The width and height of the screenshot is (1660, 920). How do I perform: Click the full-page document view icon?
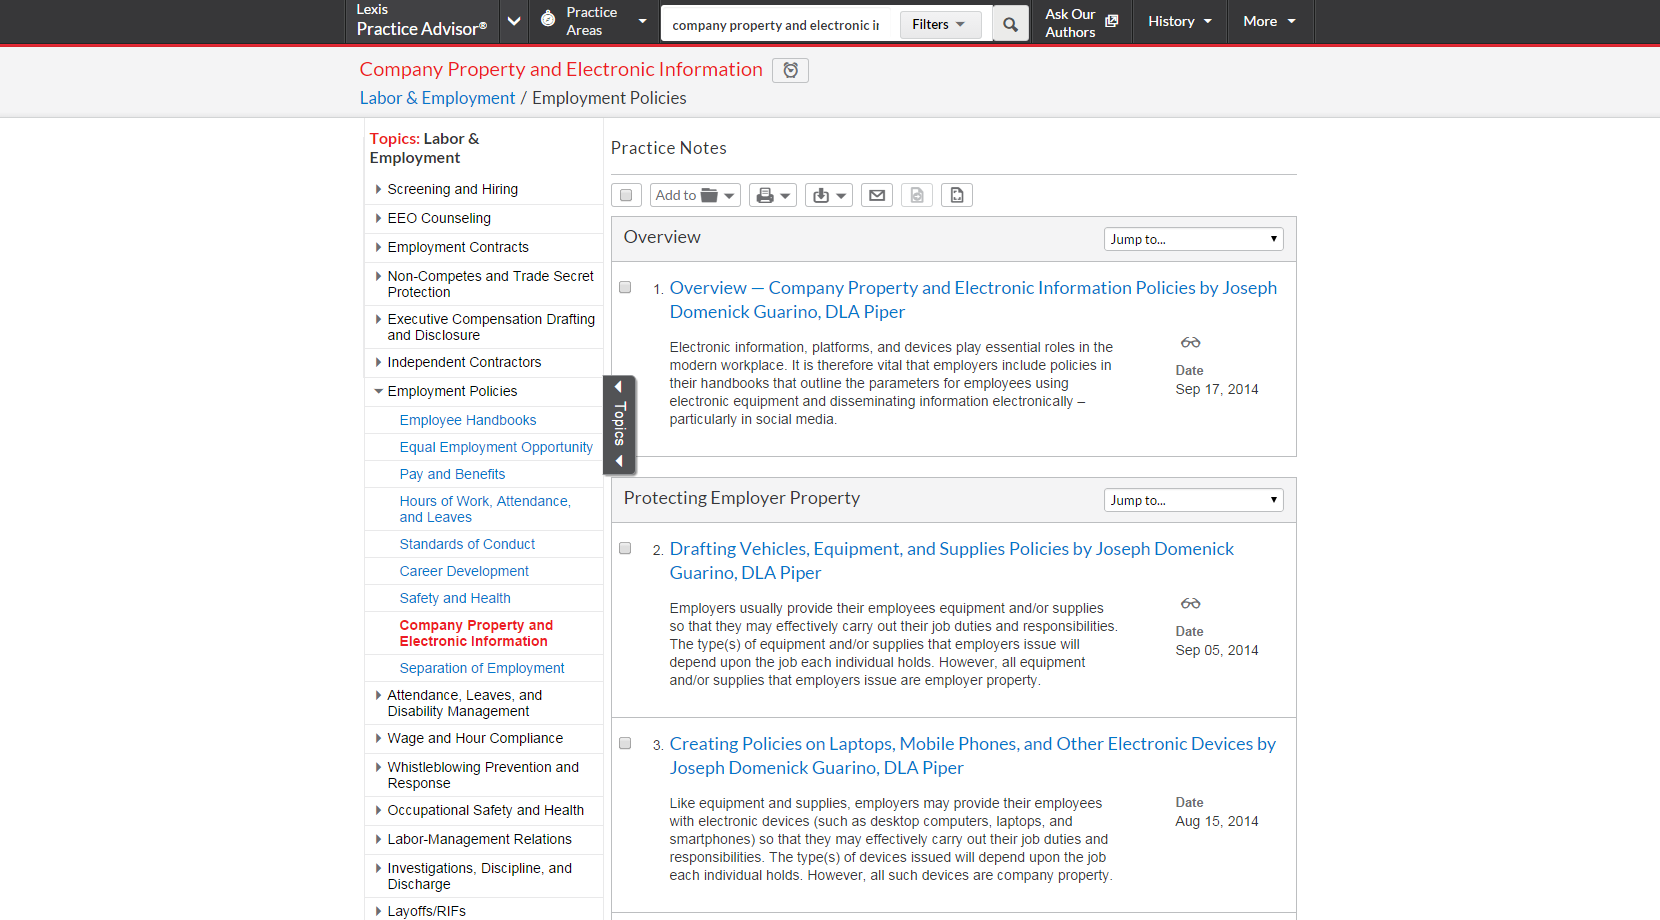[x=957, y=195]
